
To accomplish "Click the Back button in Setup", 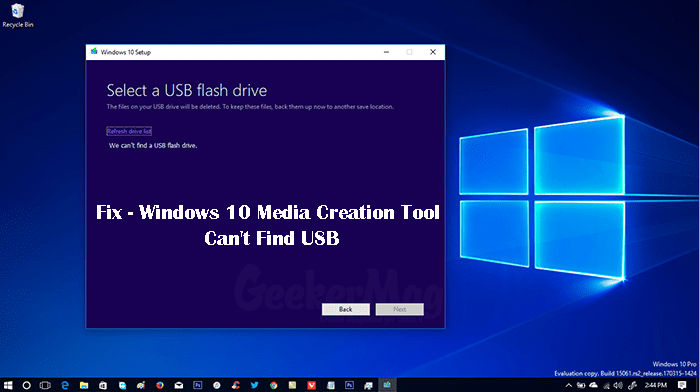I will (x=346, y=309).
